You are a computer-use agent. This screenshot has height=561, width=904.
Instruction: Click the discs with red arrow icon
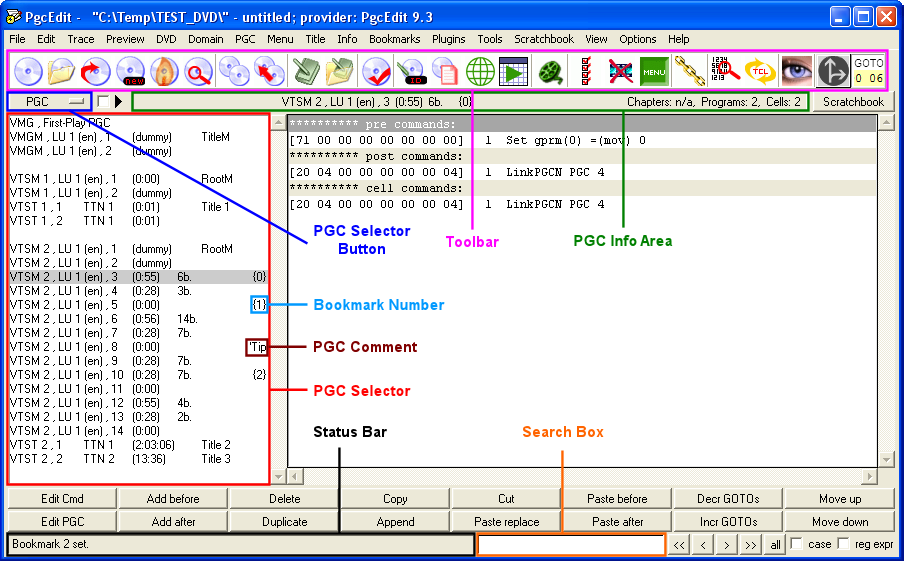coord(269,71)
